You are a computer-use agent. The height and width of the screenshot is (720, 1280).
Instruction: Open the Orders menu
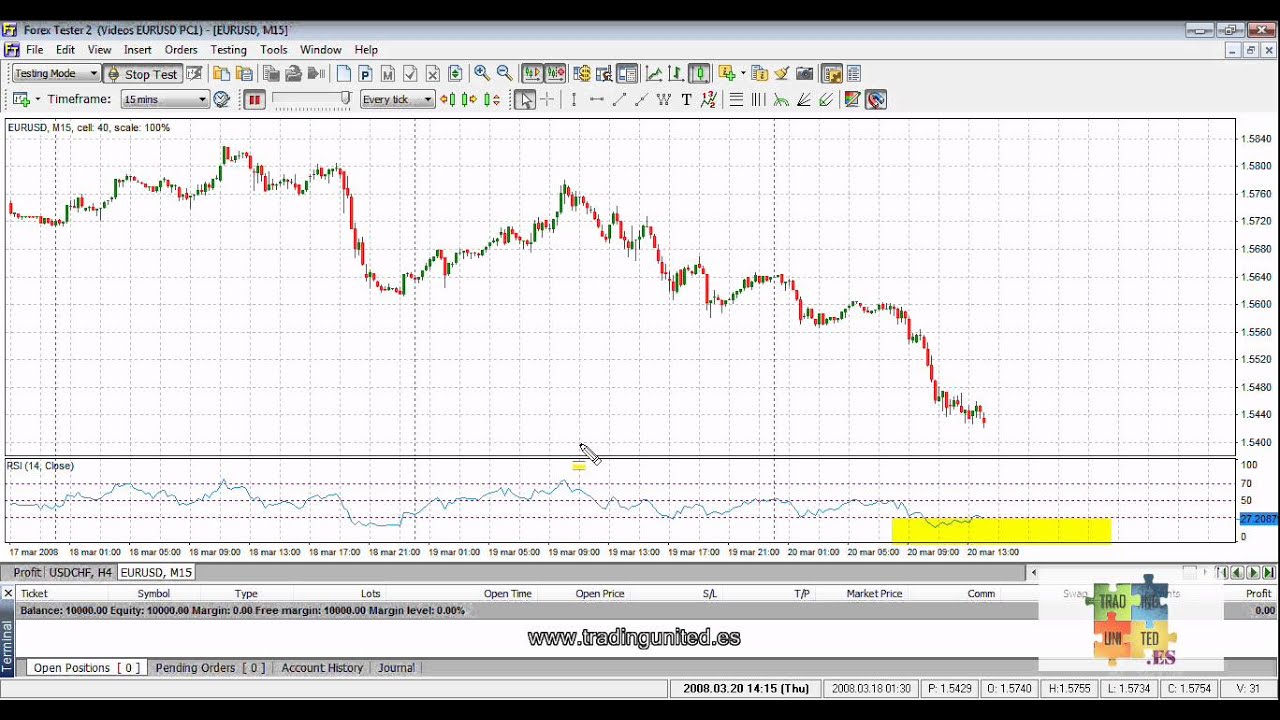point(181,49)
